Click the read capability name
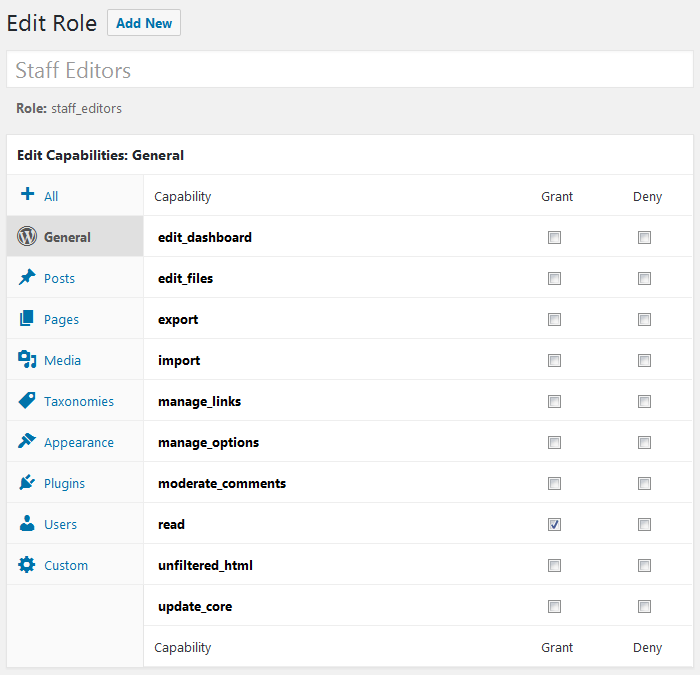Screen dimensions: 700x675 point(171,525)
